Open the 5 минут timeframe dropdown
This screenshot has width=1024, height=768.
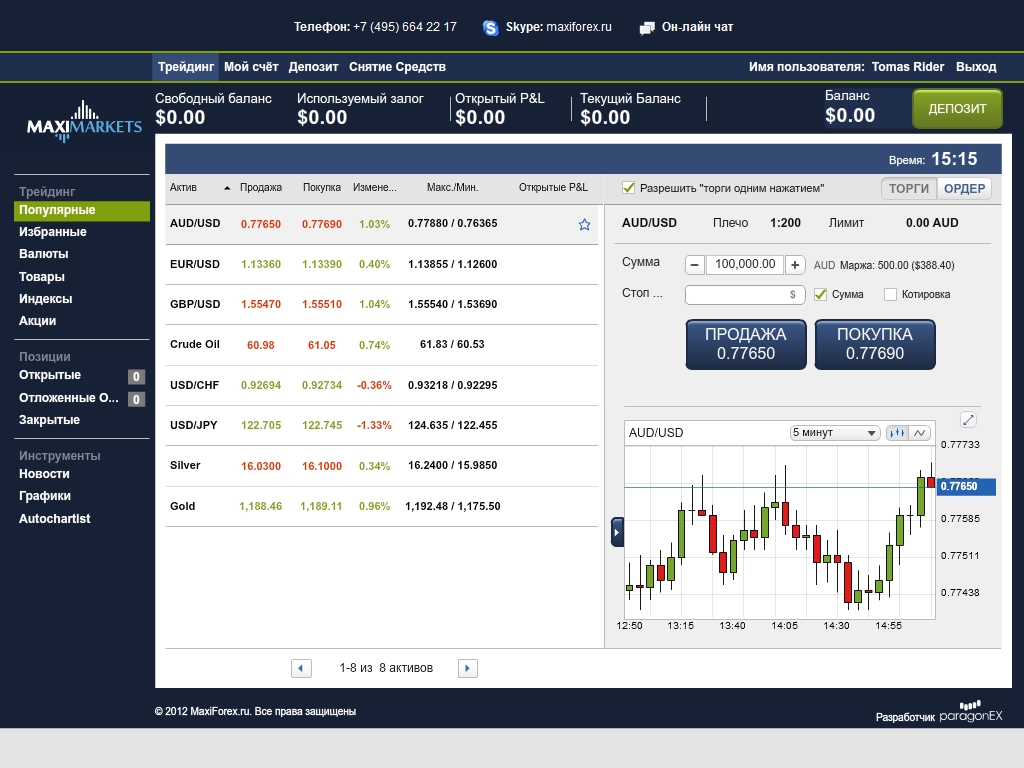tap(834, 433)
